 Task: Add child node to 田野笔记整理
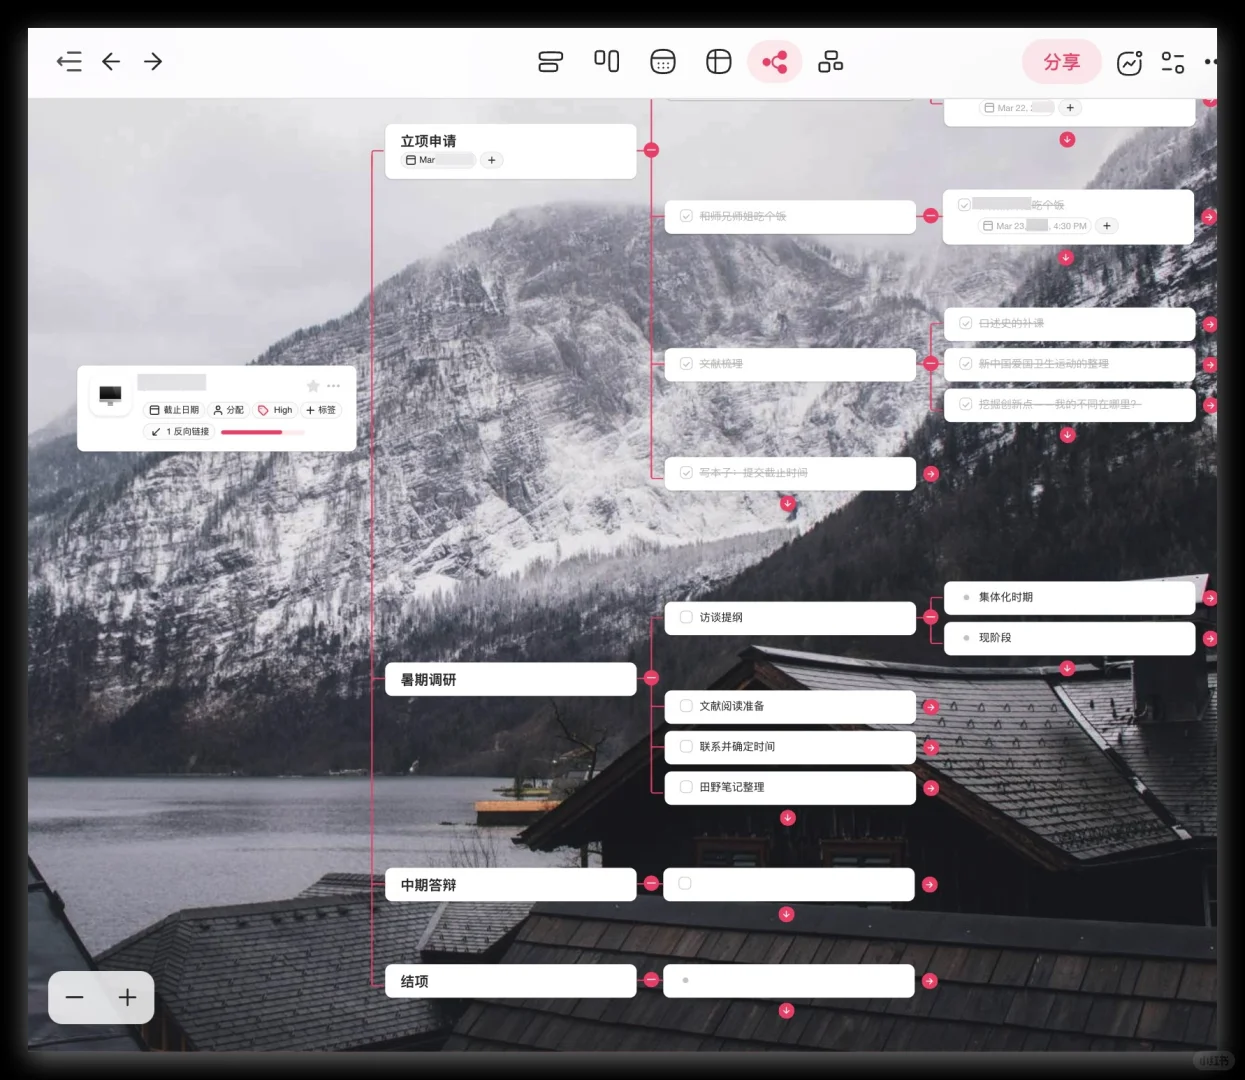point(931,788)
